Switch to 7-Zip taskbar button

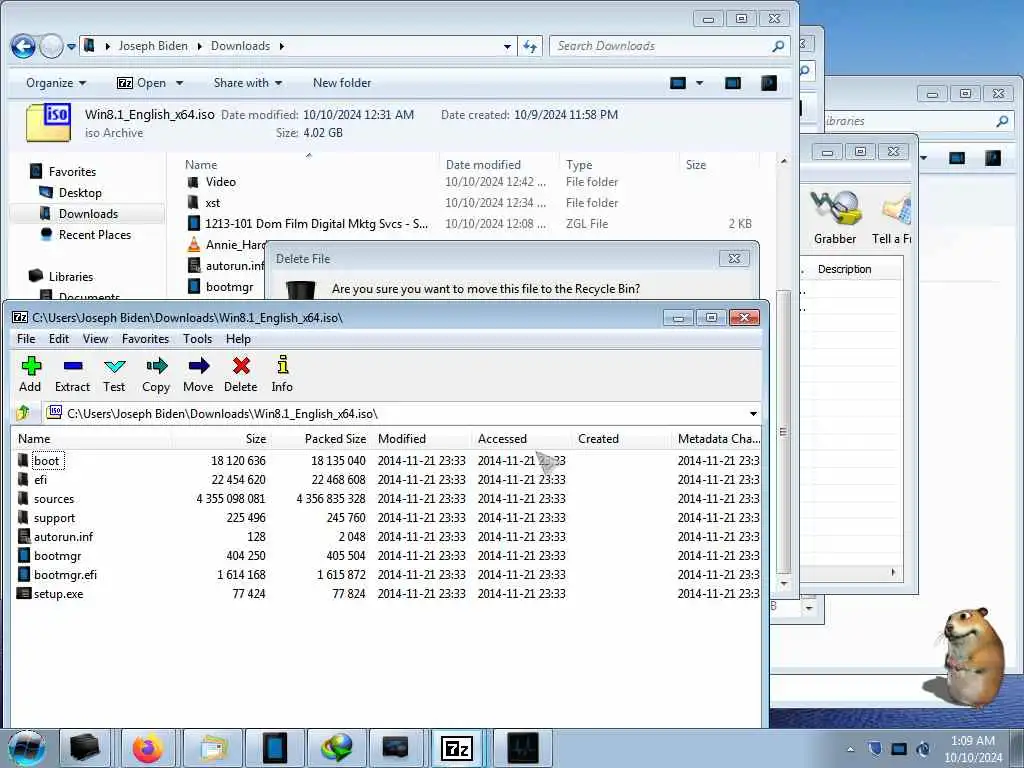(x=457, y=748)
